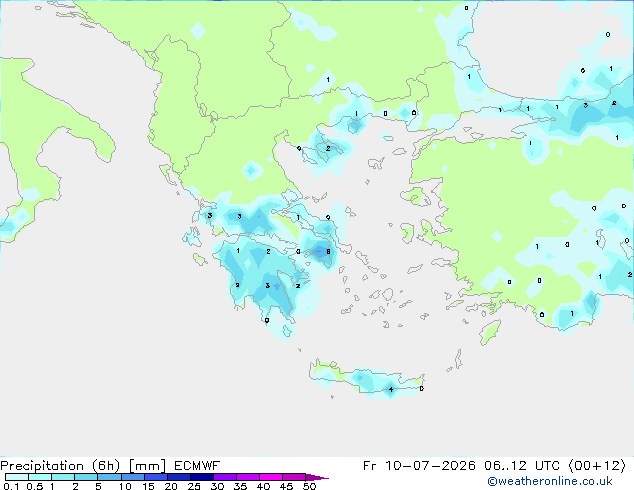
Task: Click the '4' precipitation value on Crete
Action: click(391, 389)
